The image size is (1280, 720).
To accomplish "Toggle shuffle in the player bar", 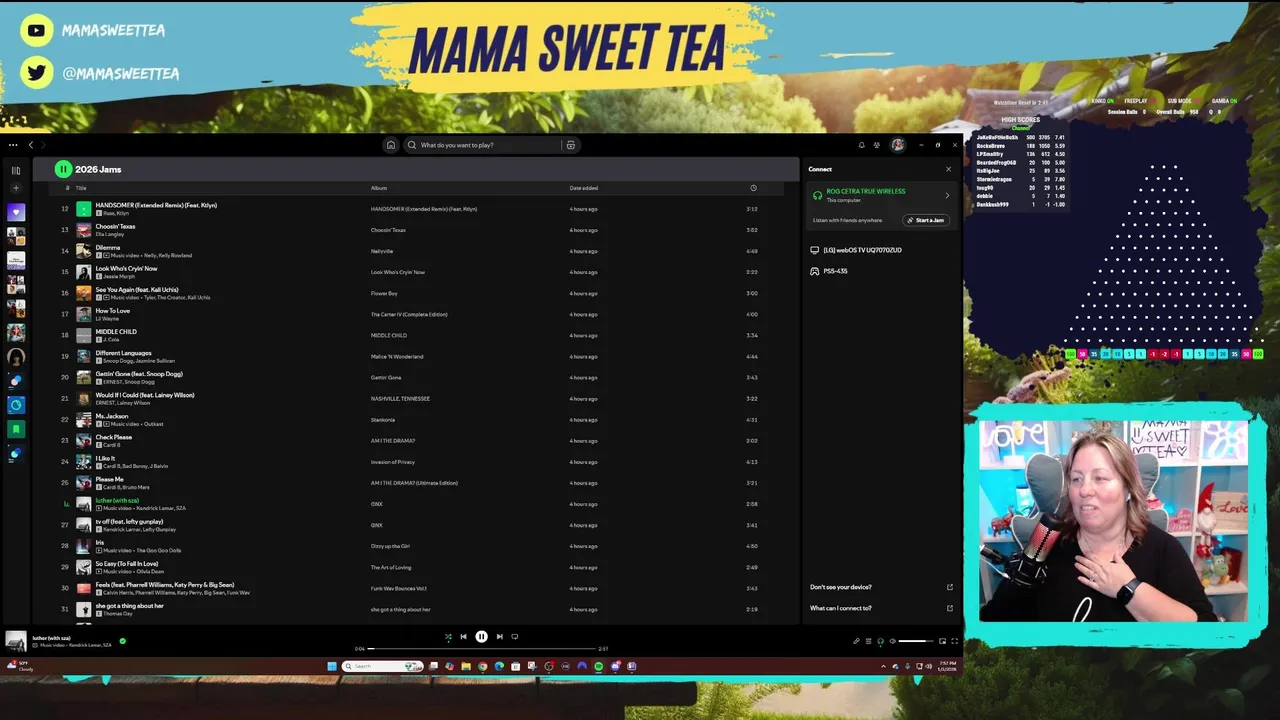I will coord(448,636).
